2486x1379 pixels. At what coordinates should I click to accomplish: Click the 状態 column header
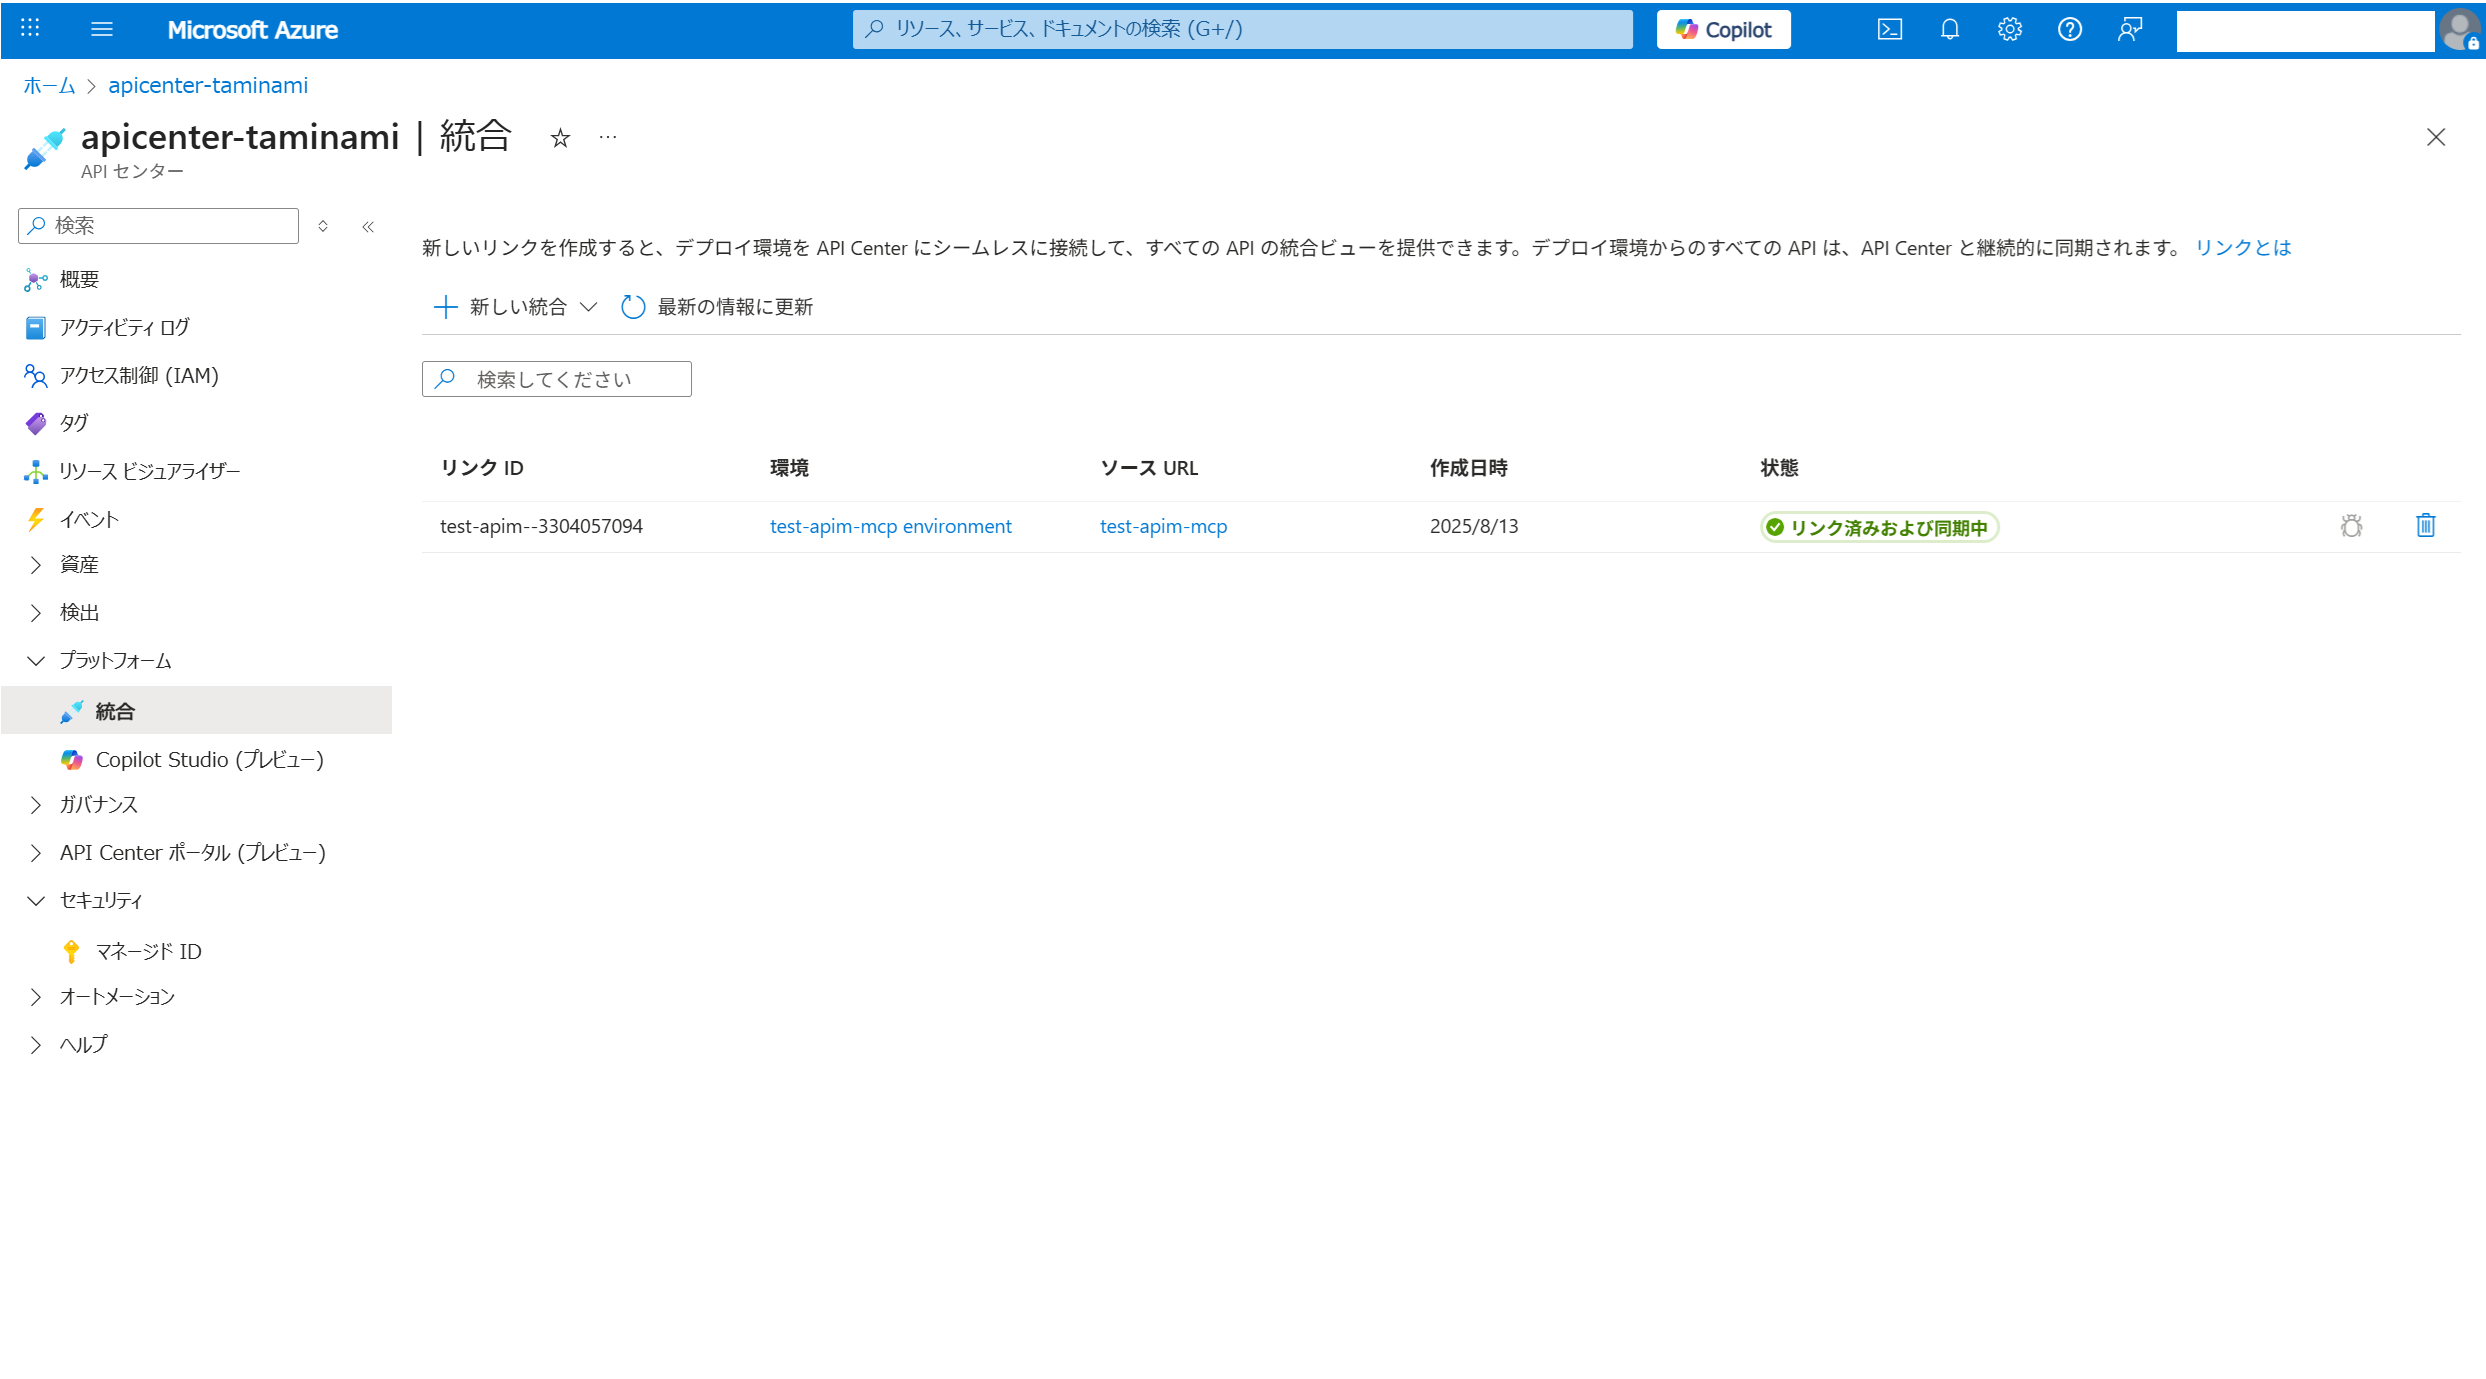click(1779, 468)
